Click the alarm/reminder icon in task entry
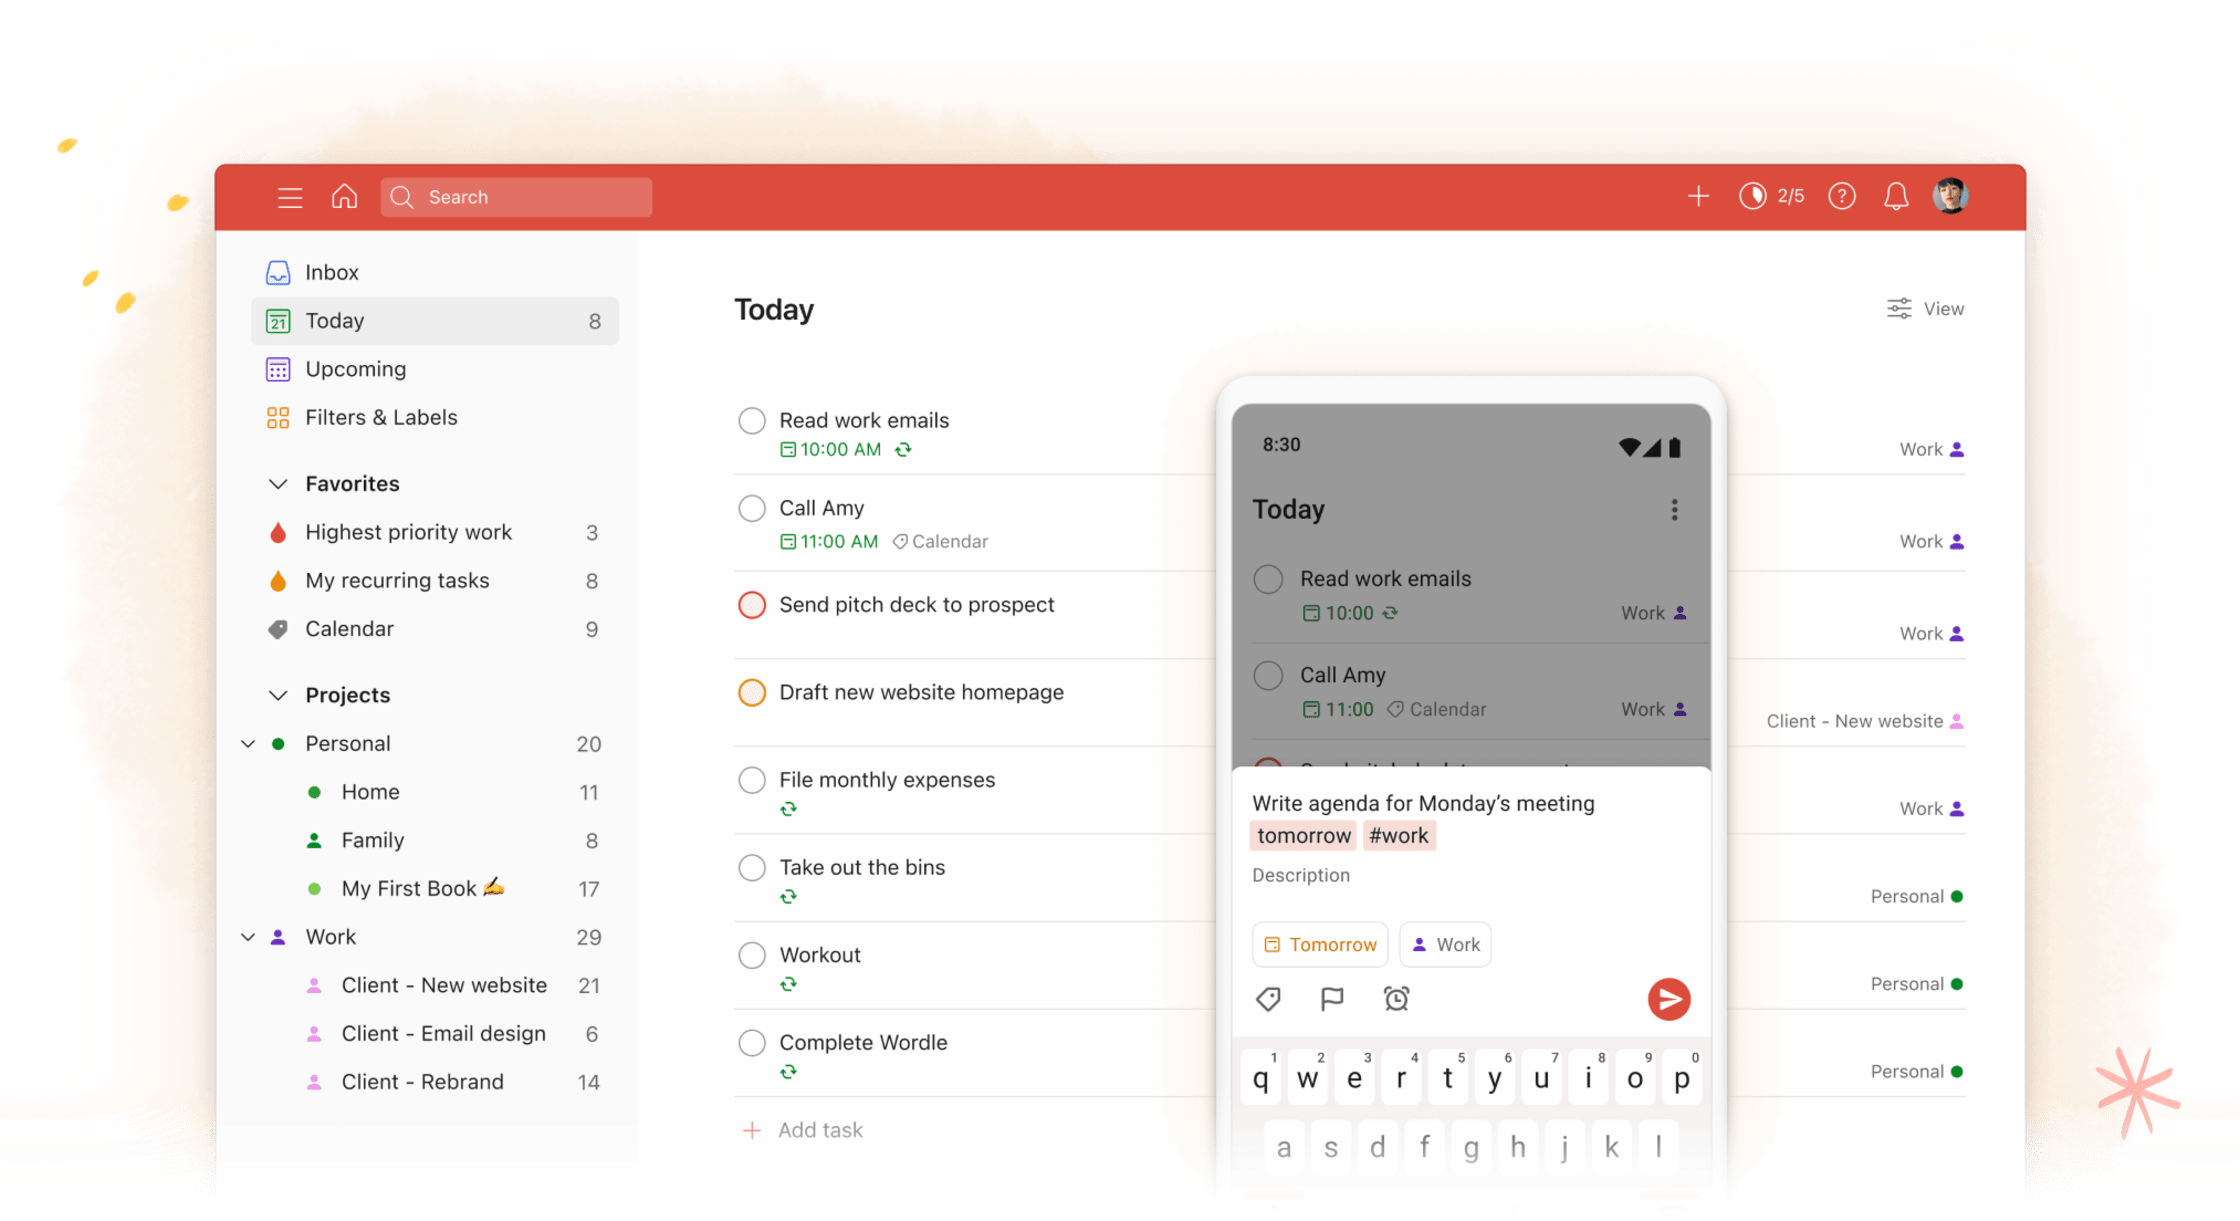The image size is (2240, 1221). (1394, 998)
